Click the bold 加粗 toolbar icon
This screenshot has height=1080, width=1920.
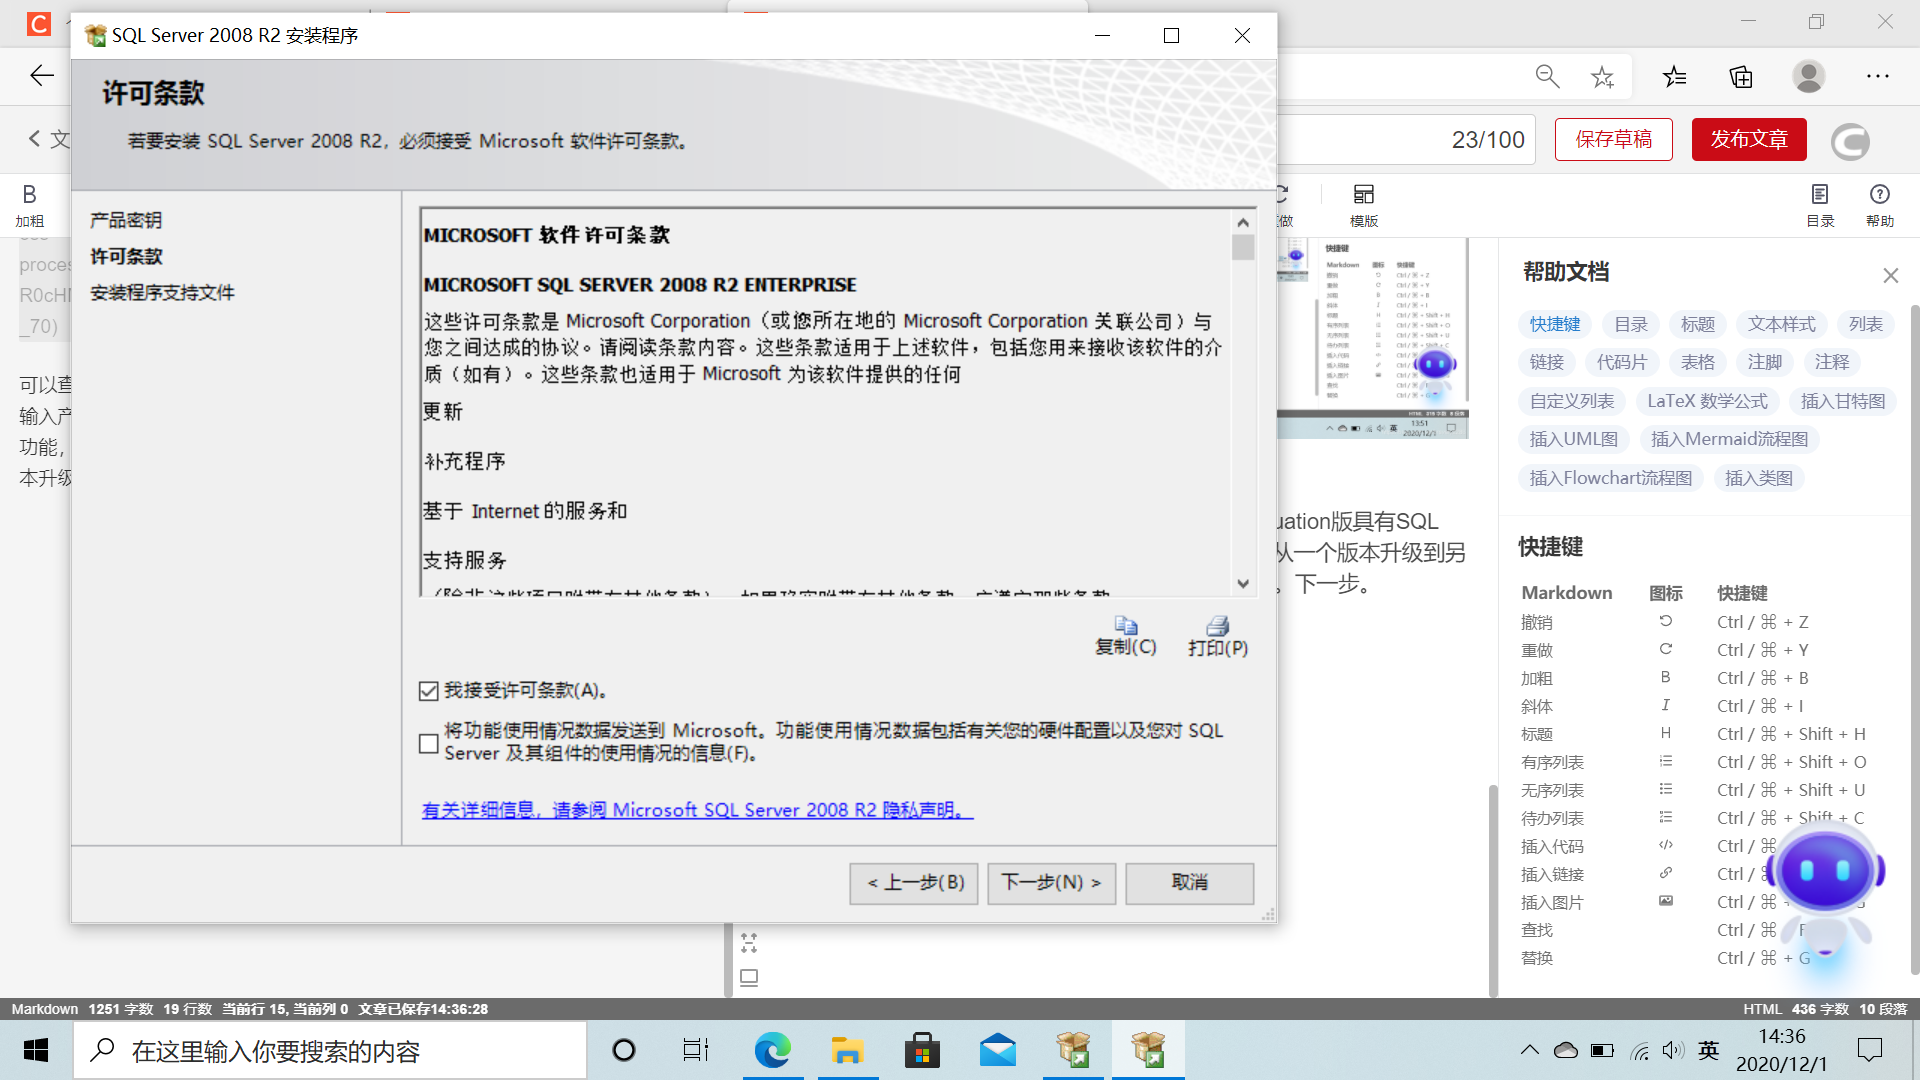point(29,205)
